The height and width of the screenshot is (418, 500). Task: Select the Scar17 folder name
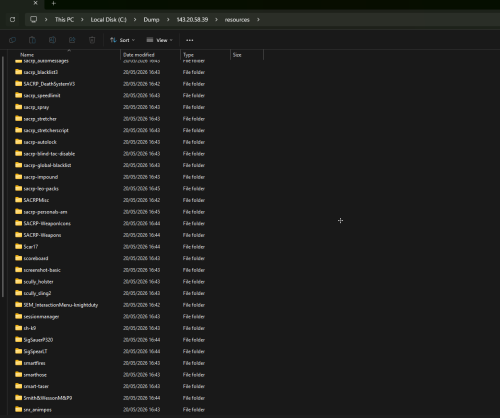(31, 247)
